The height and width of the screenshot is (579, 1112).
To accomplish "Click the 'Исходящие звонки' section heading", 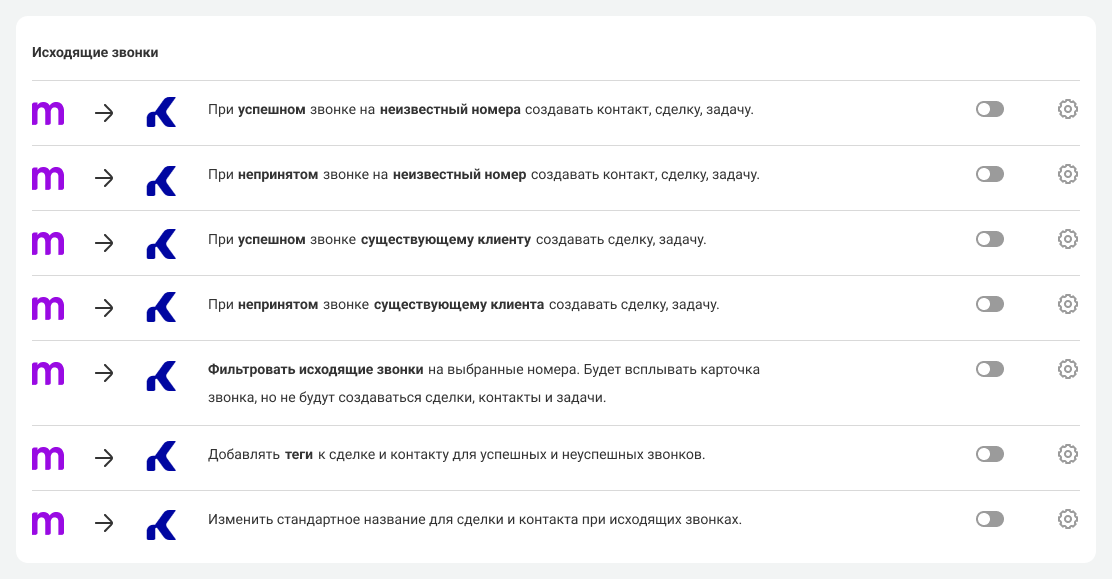I will click(x=95, y=53).
